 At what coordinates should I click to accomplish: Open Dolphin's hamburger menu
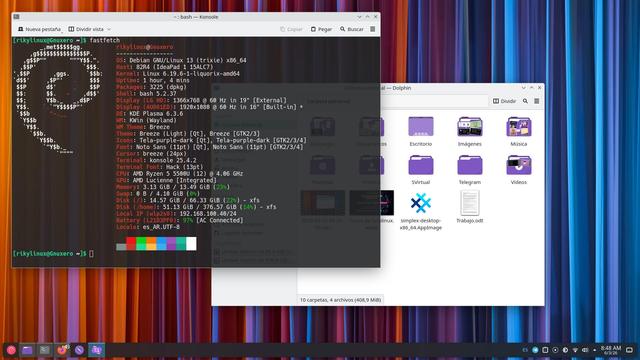point(537,101)
